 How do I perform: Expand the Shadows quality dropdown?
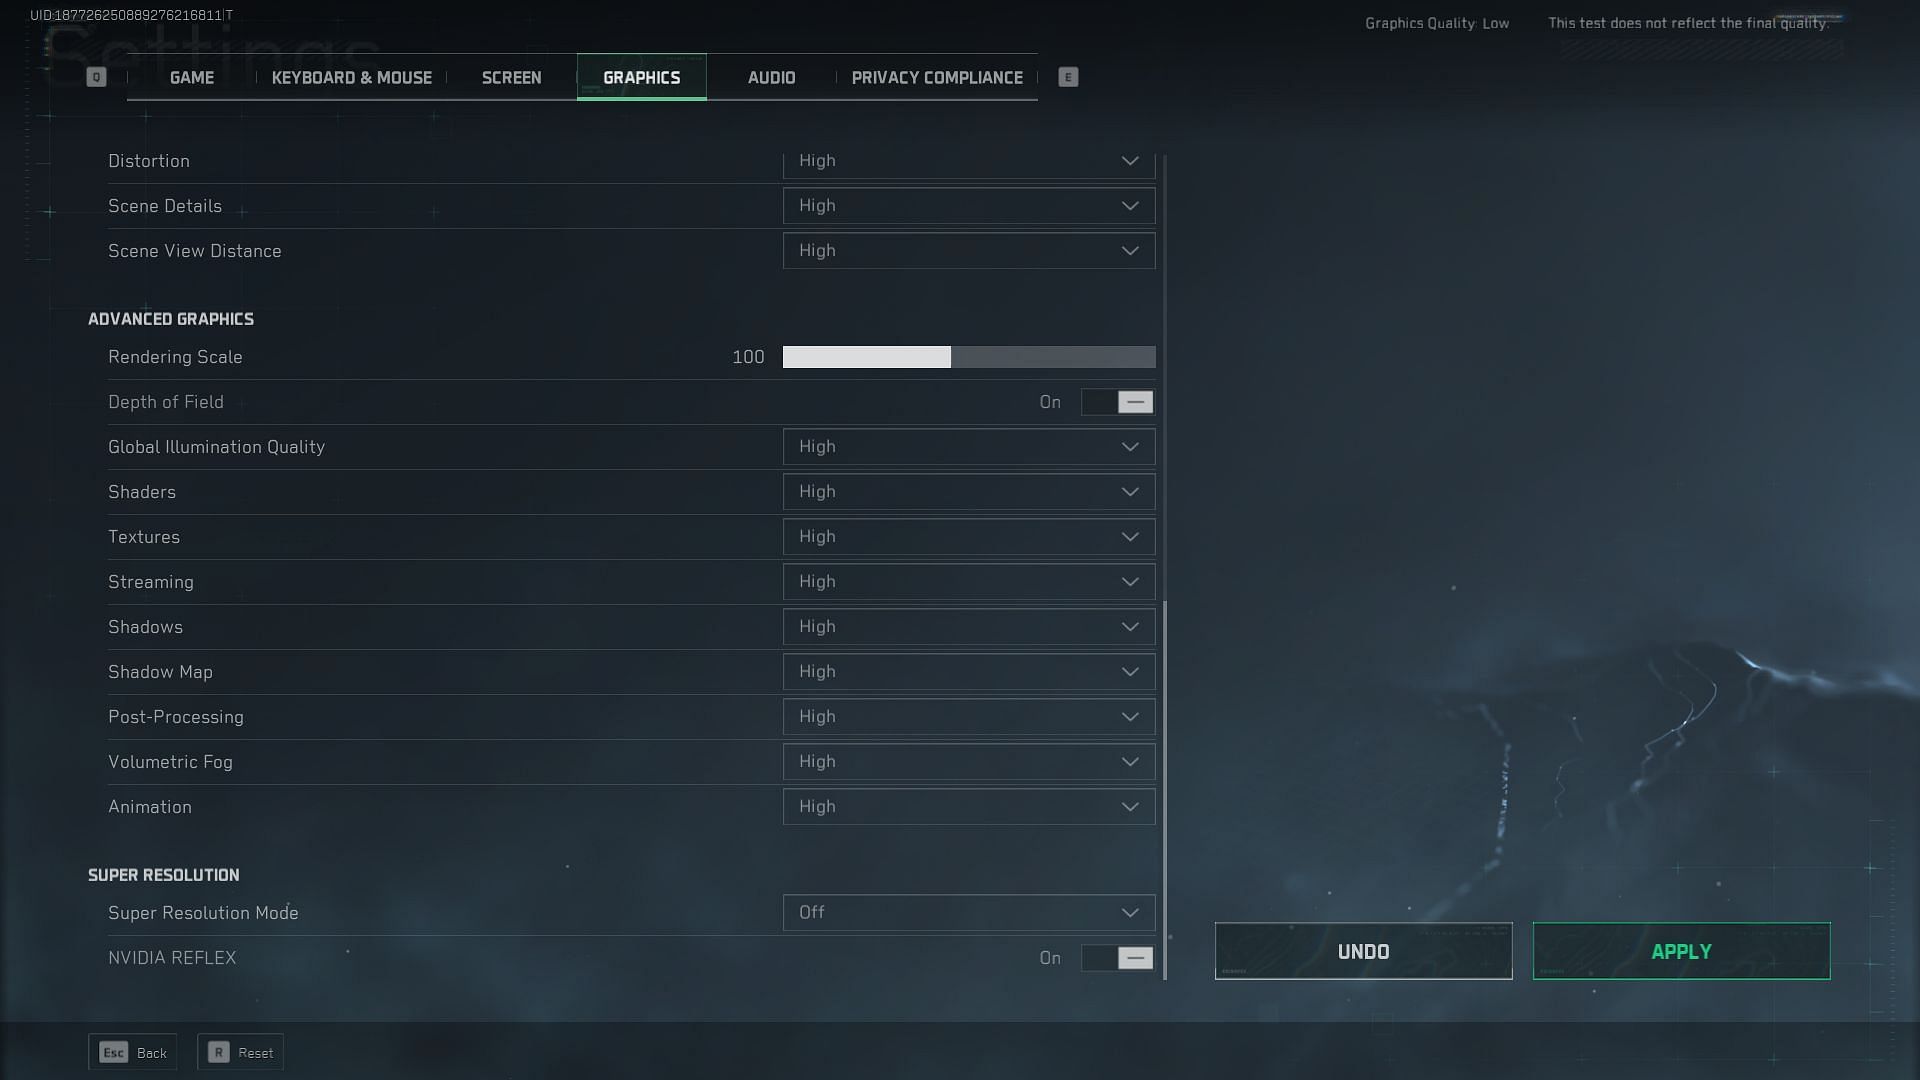point(1129,626)
